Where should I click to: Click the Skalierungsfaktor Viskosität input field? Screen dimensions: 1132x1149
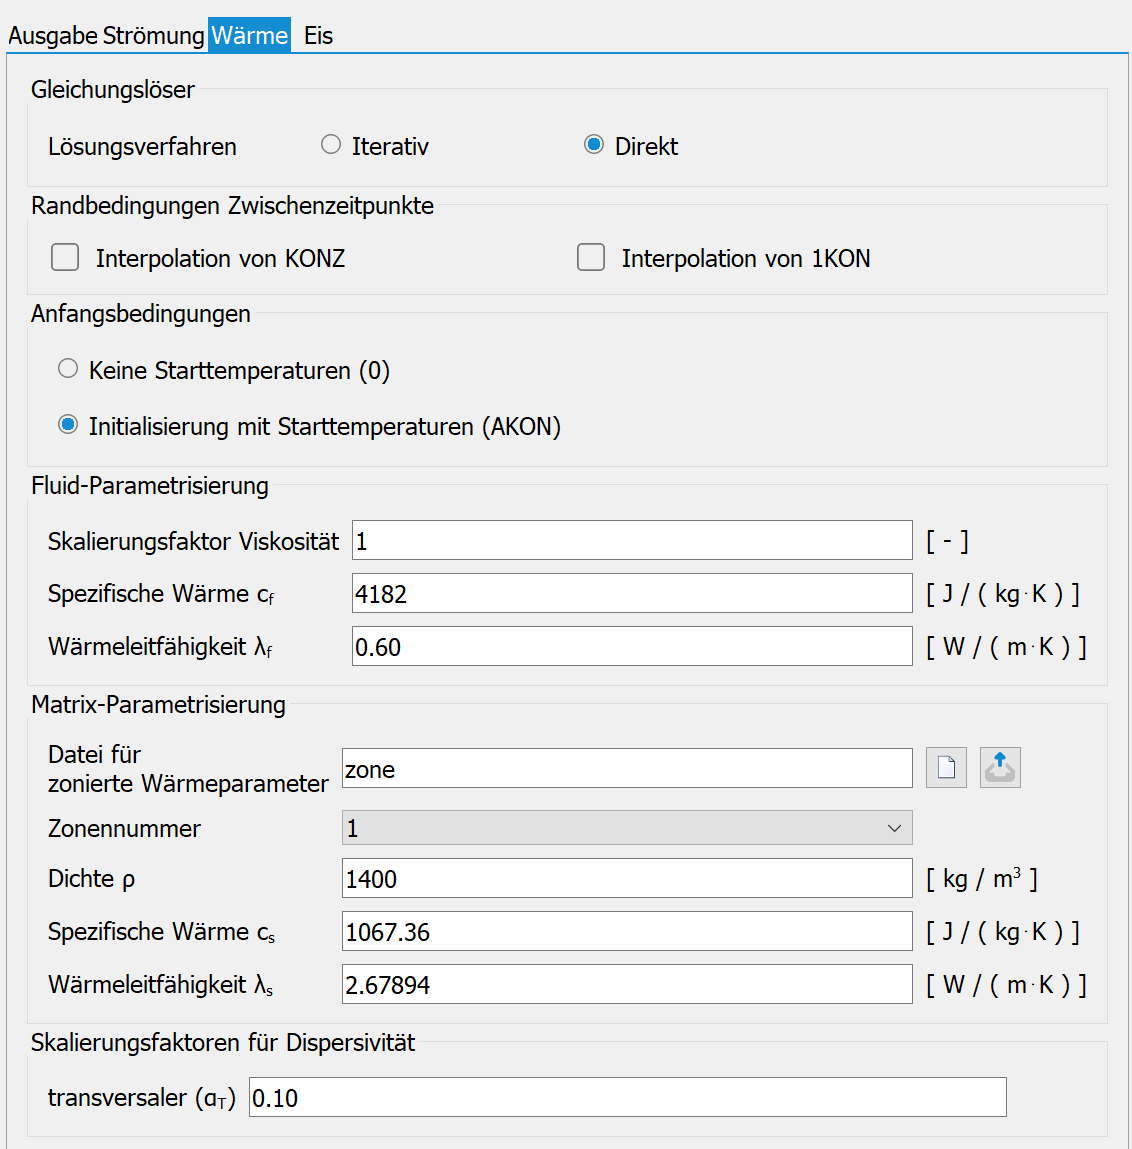coord(632,540)
